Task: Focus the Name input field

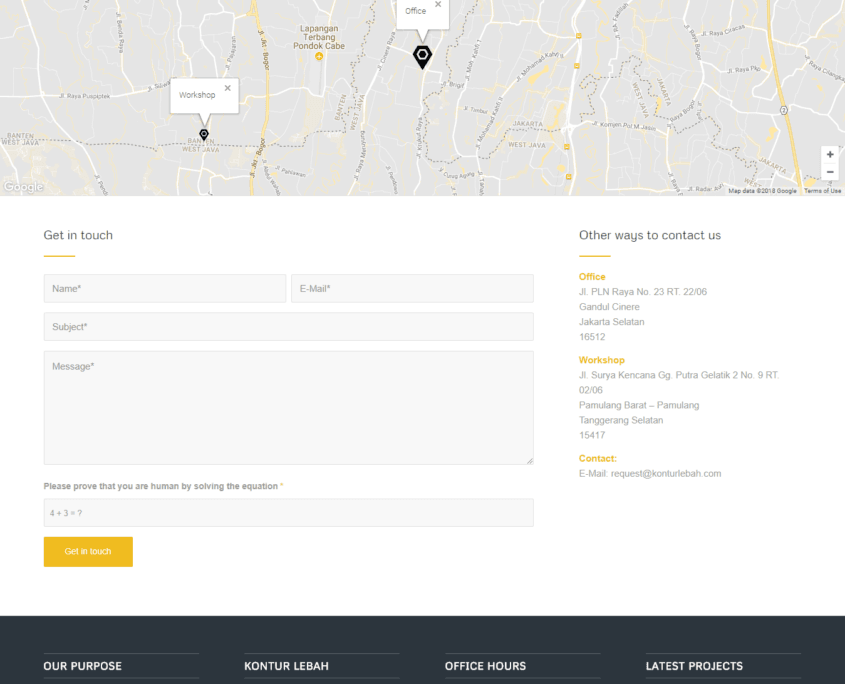Action: [x=164, y=288]
